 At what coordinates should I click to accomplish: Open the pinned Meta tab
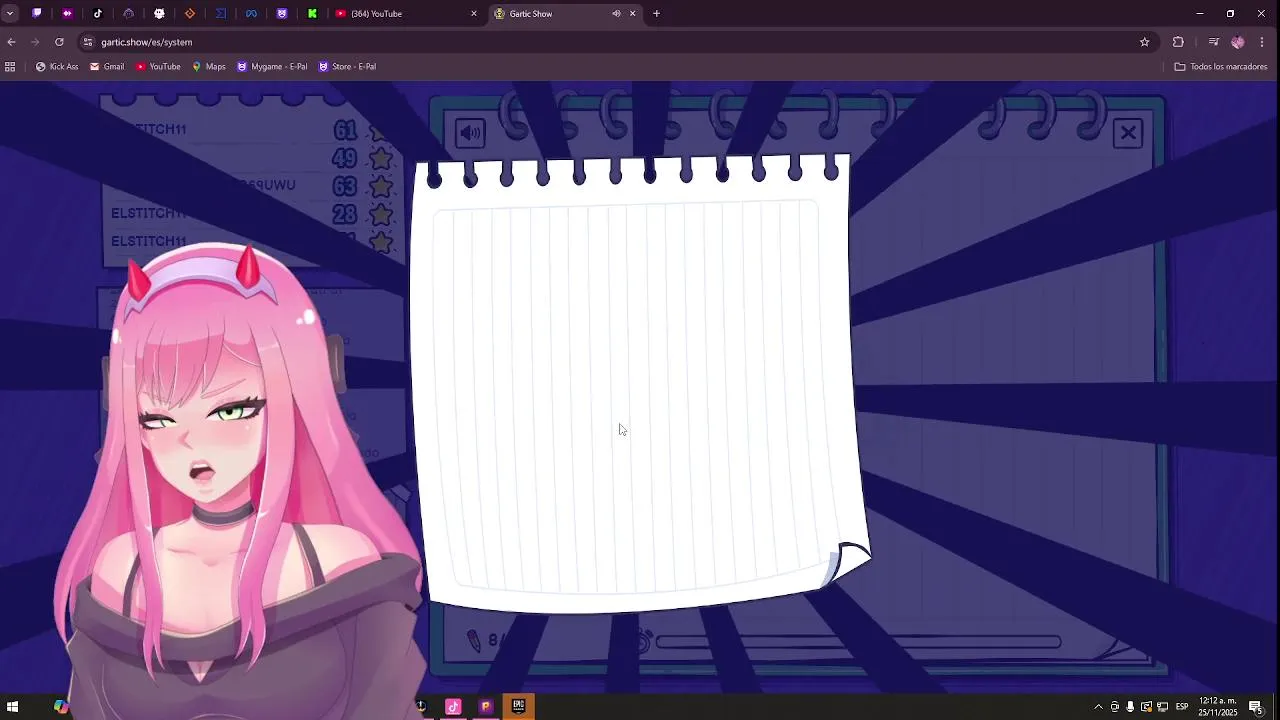pos(251,14)
